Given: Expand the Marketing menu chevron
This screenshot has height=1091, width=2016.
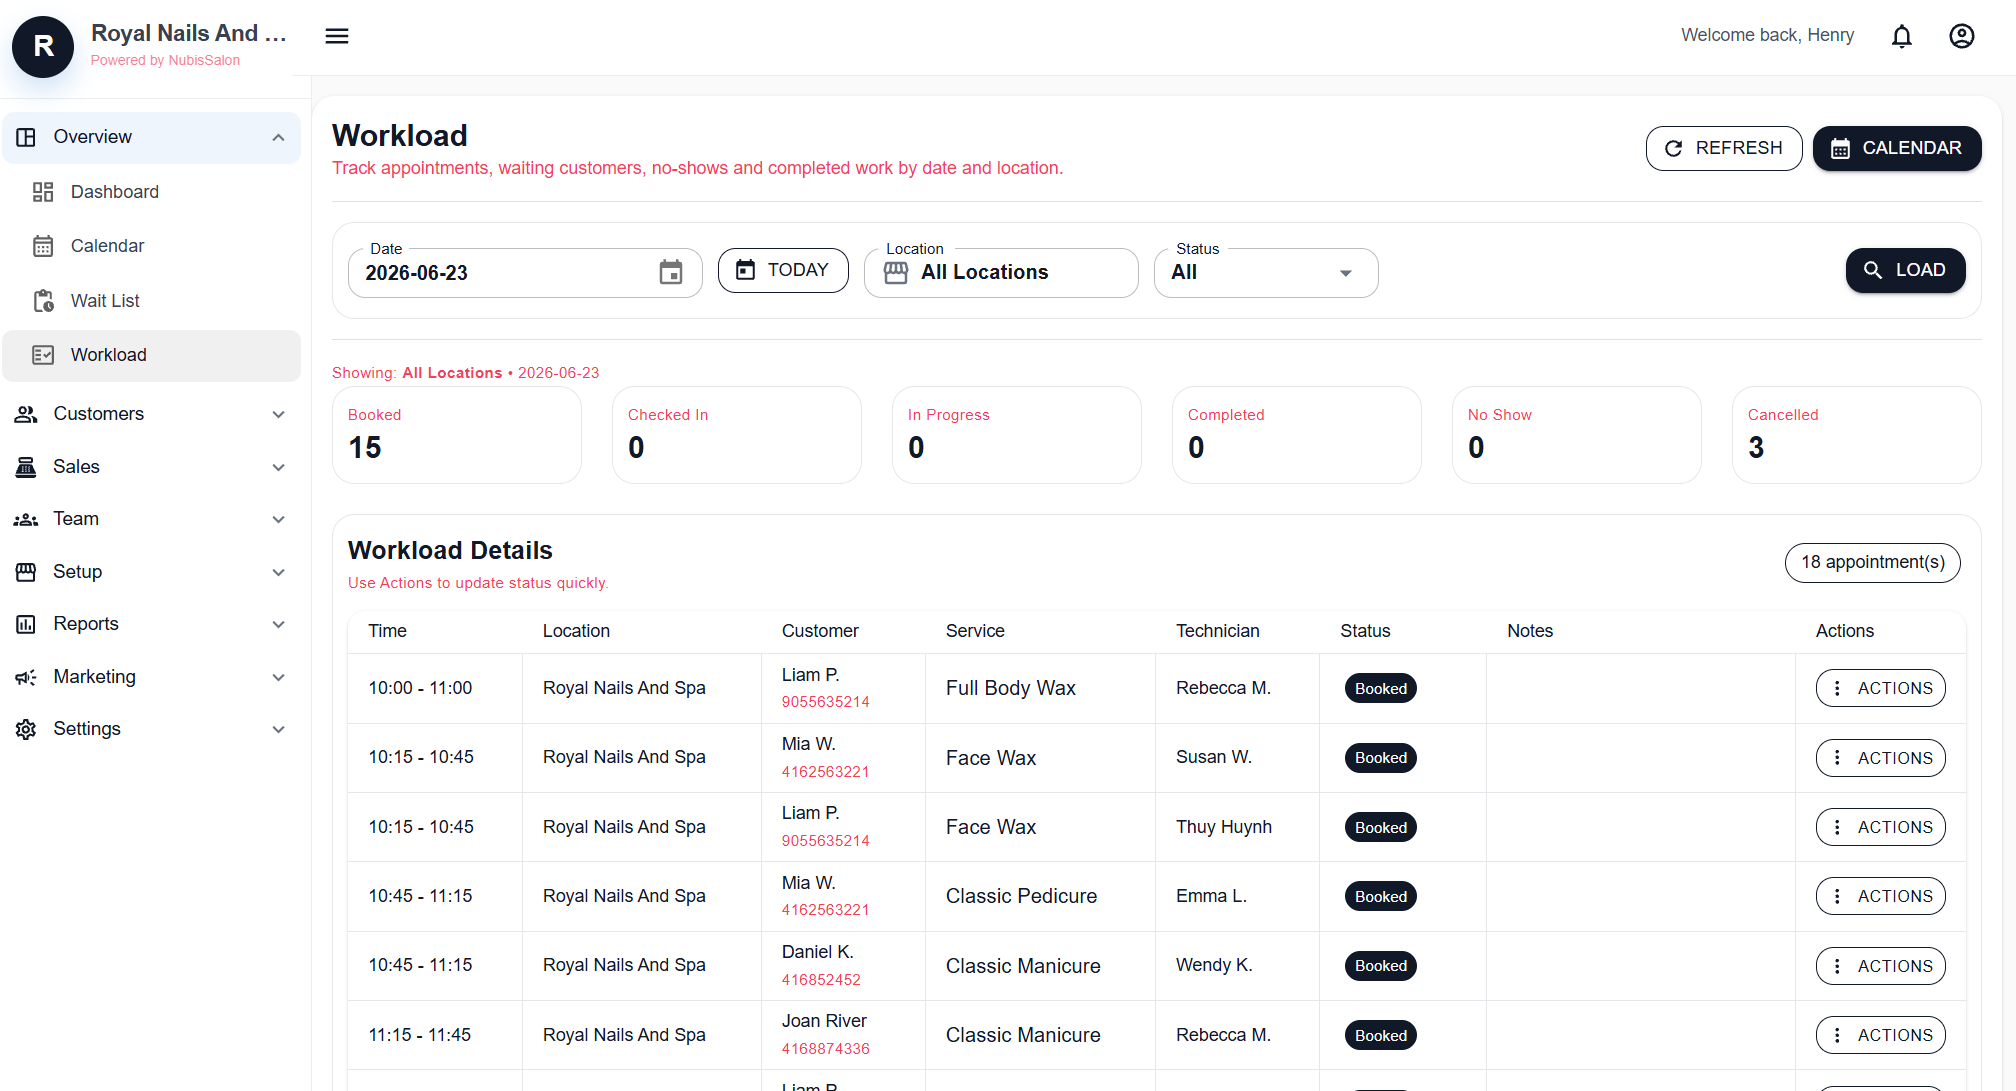Looking at the screenshot, I should [x=279, y=677].
